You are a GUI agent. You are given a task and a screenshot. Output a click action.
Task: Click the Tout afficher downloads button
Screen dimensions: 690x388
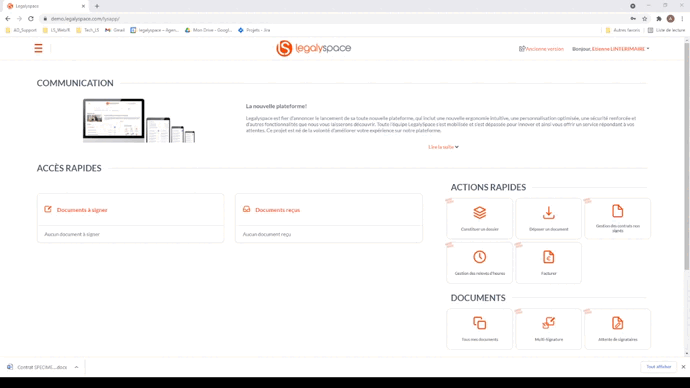pos(658,367)
